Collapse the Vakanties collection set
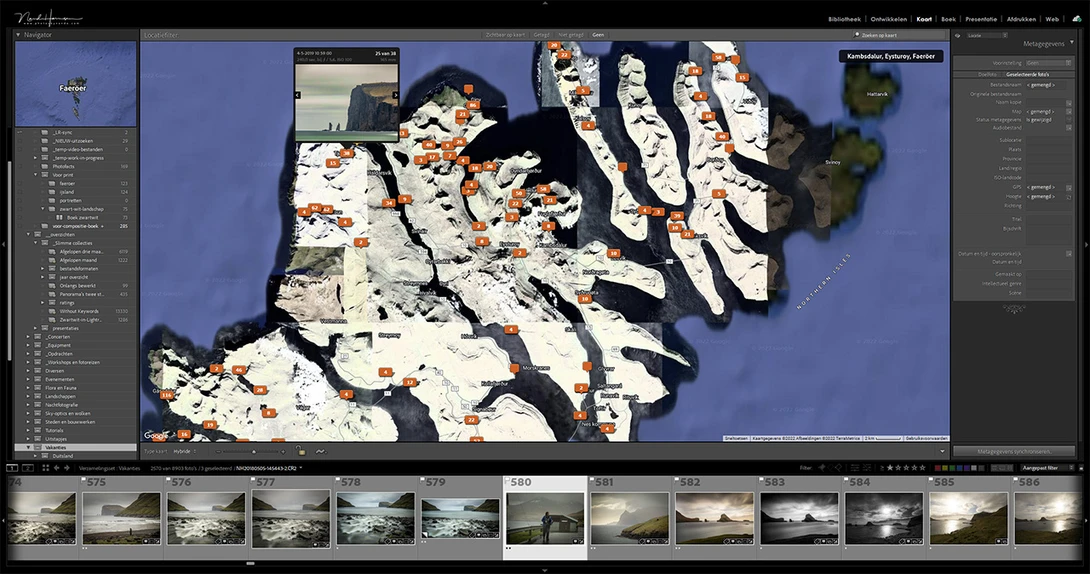The width and height of the screenshot is (1090, 574). click(29, 448)
